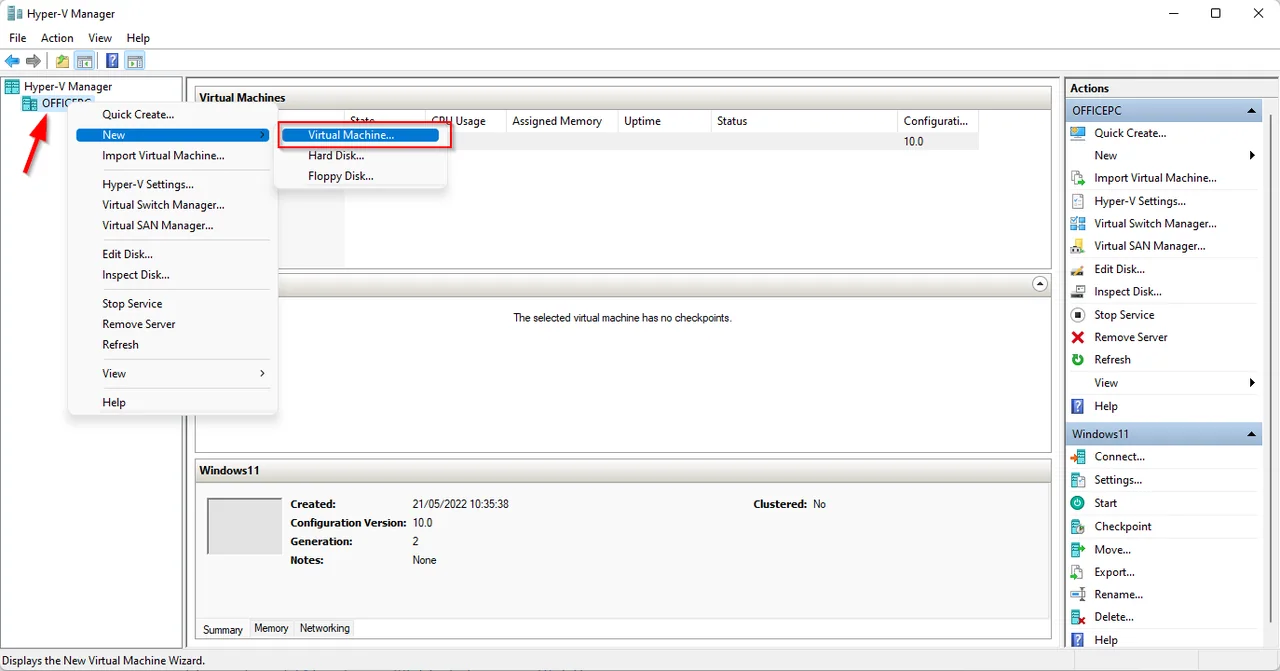Expand the View submenu in the context menu
The height and width of the screenshot is (671, 1280).
(172, 374)
